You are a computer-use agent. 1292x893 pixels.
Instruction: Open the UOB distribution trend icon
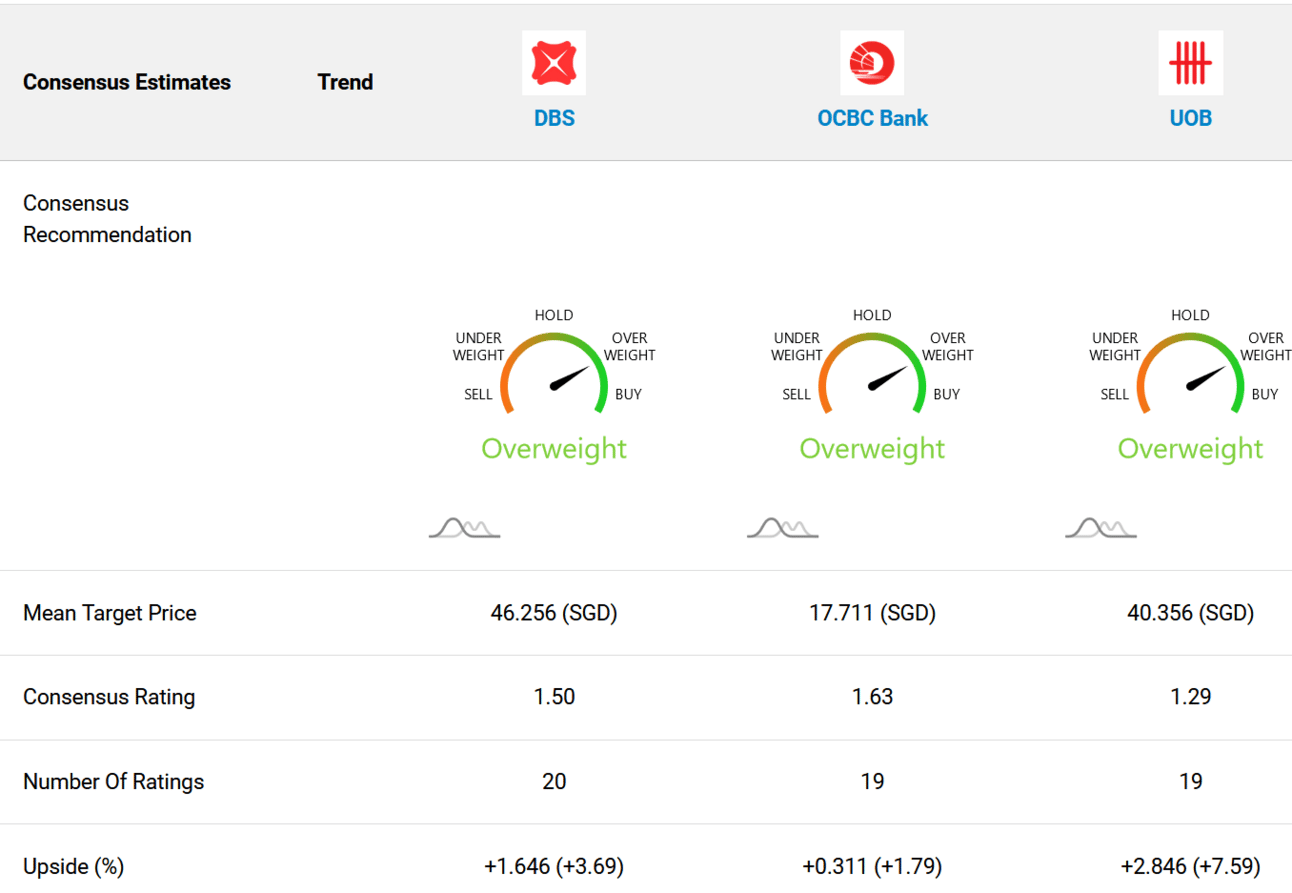coord(1100,527)
